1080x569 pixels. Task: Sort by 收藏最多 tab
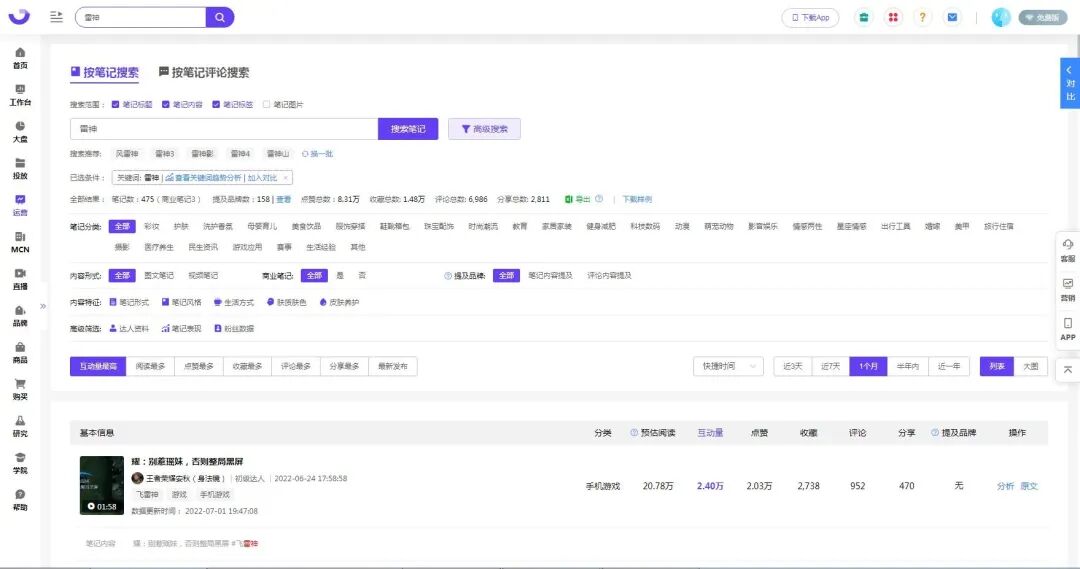coord(247,366)
